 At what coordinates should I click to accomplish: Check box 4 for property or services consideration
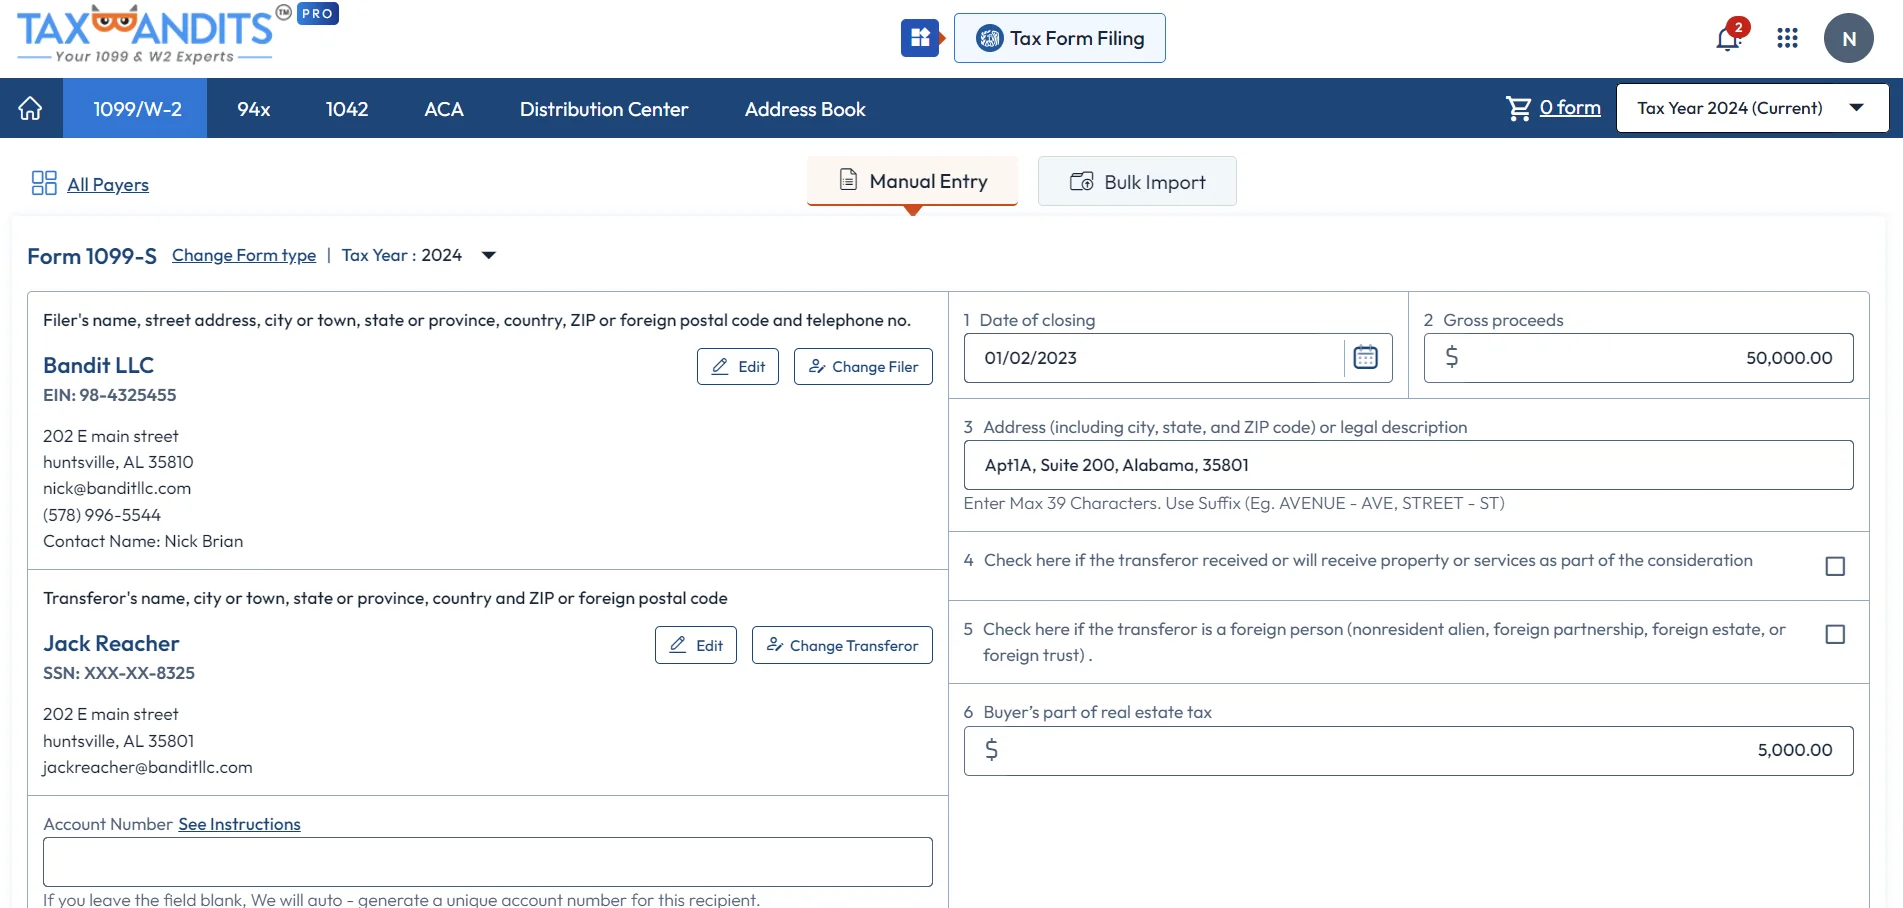pyautogui.click(x=1834, y=566)
